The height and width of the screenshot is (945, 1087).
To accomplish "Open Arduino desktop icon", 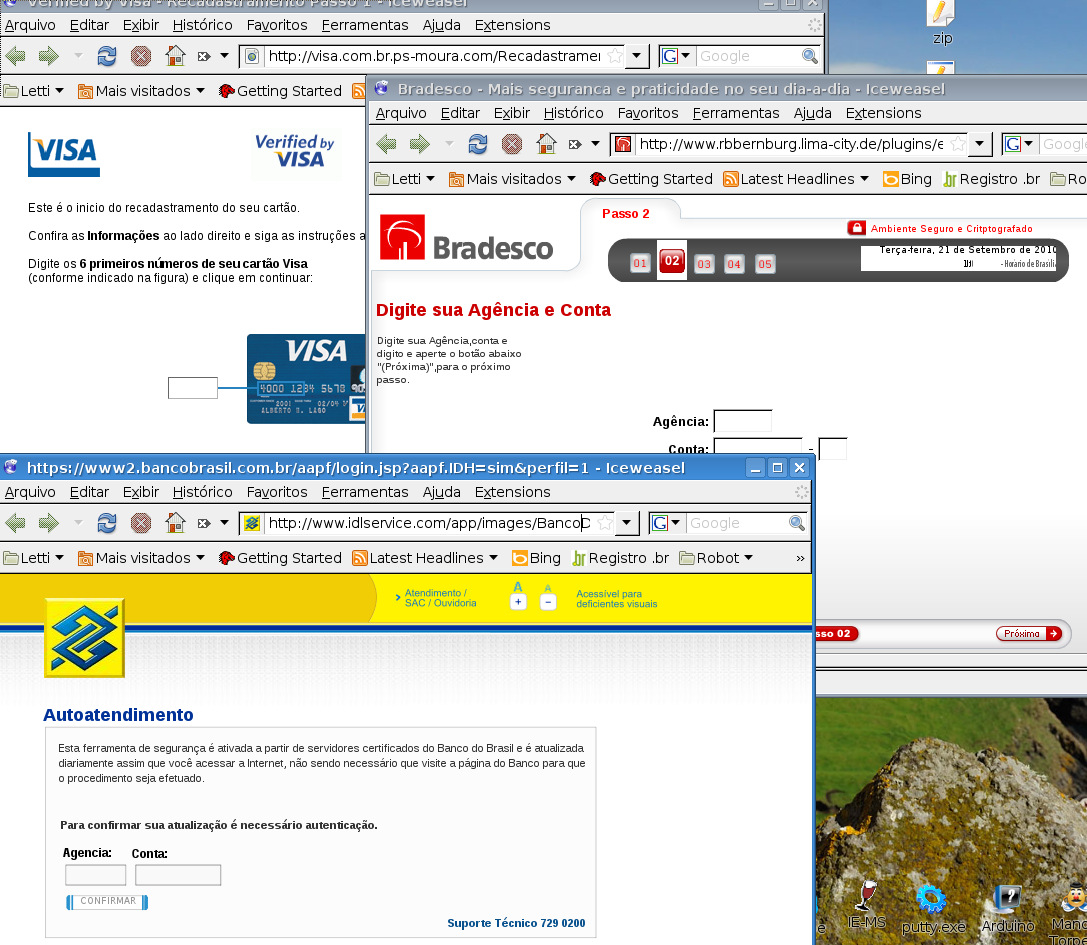I will point(1007,909).
